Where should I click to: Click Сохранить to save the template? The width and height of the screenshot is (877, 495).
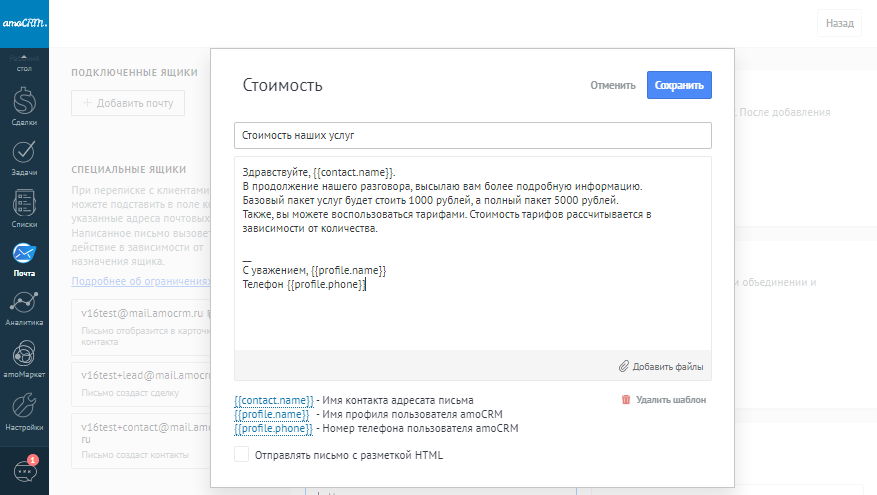pos(679,85)
